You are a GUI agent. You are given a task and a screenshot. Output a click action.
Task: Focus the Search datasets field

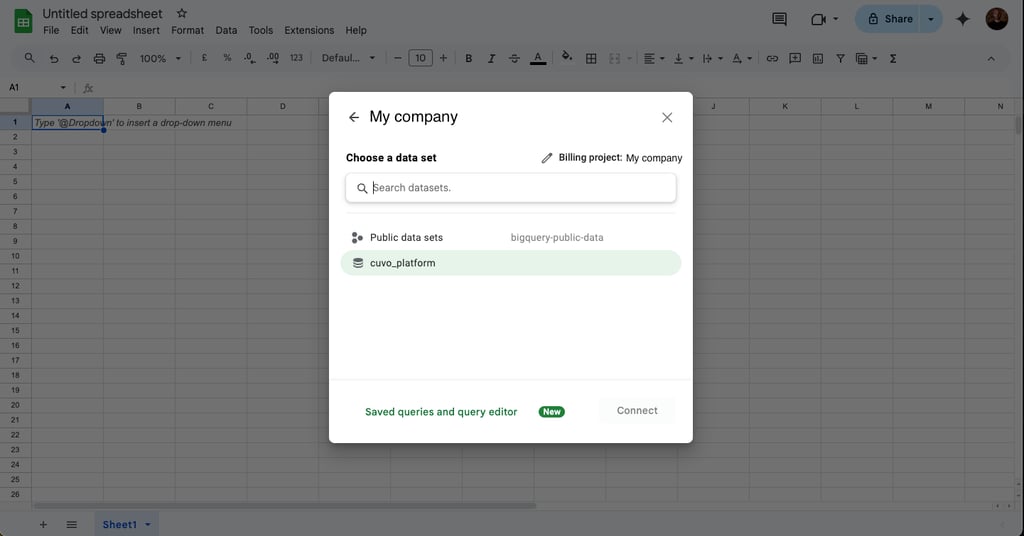(511, 188)
